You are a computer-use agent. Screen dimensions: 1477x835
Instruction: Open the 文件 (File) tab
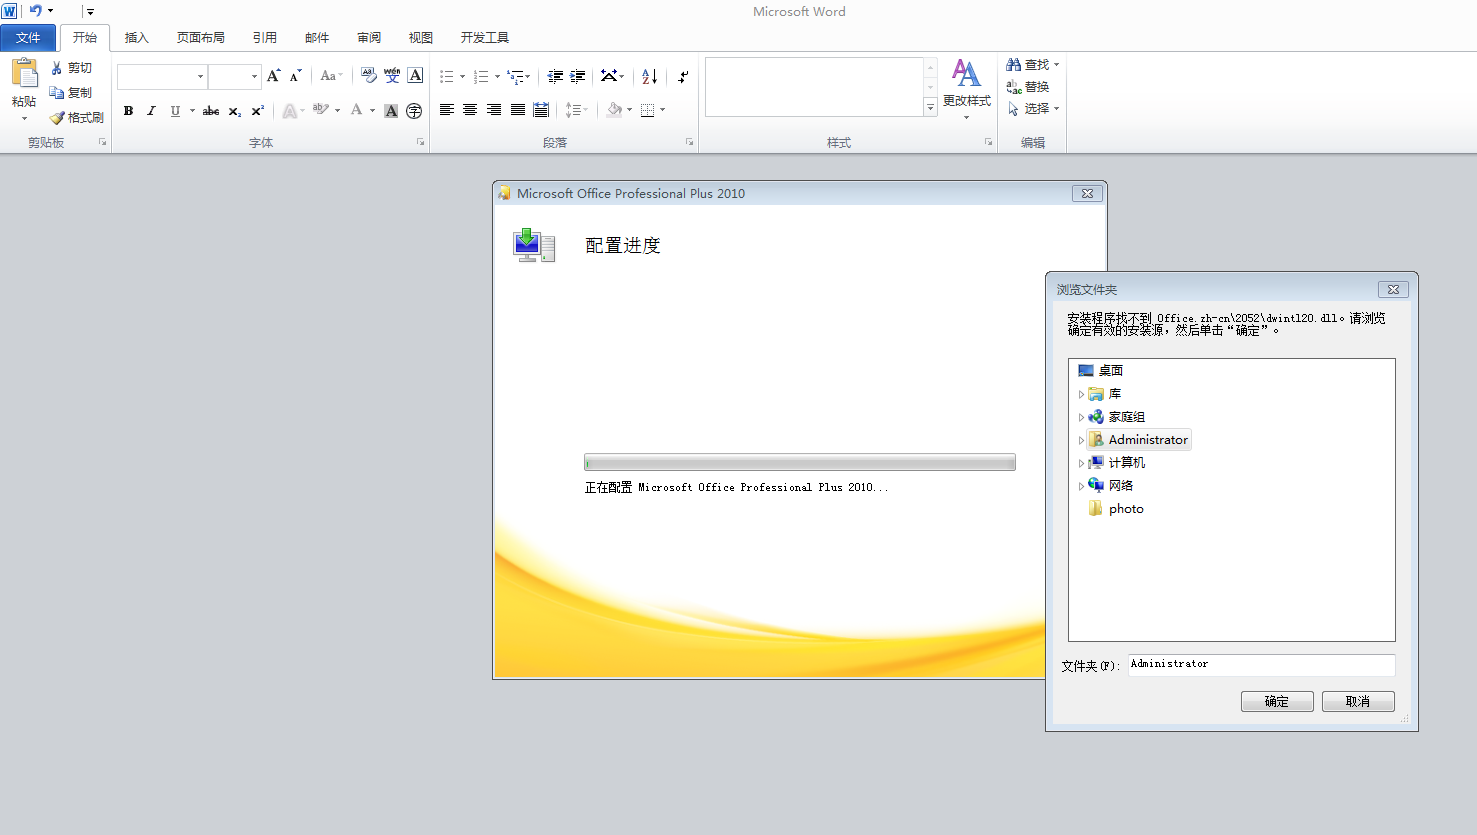[x=28, y=38]
